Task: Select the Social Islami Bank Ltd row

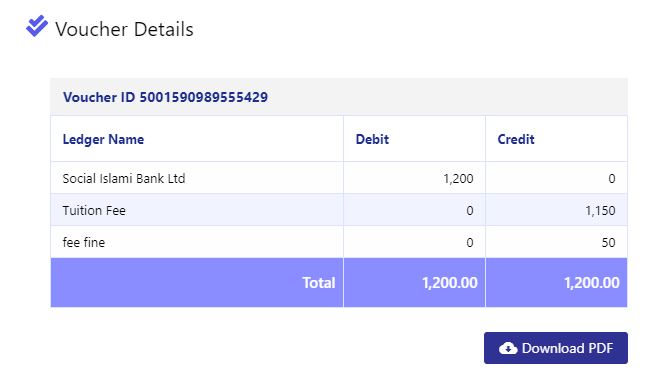Action: [339, 178]
